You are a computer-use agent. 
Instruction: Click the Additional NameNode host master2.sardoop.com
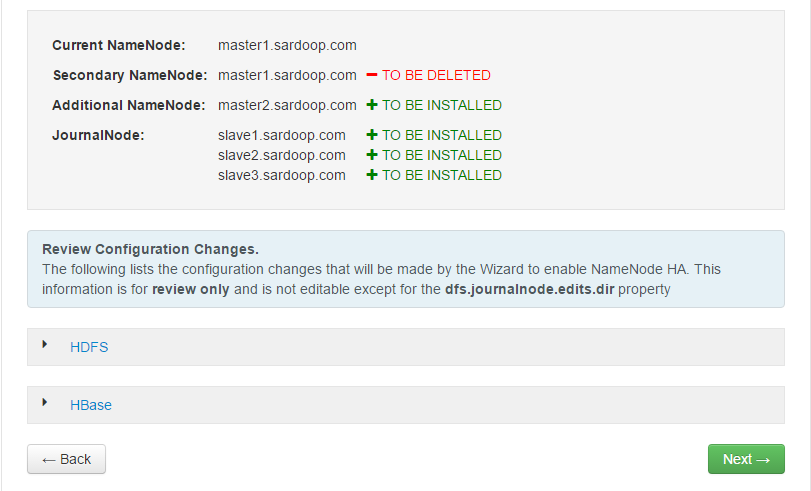[x=287, y=105]
